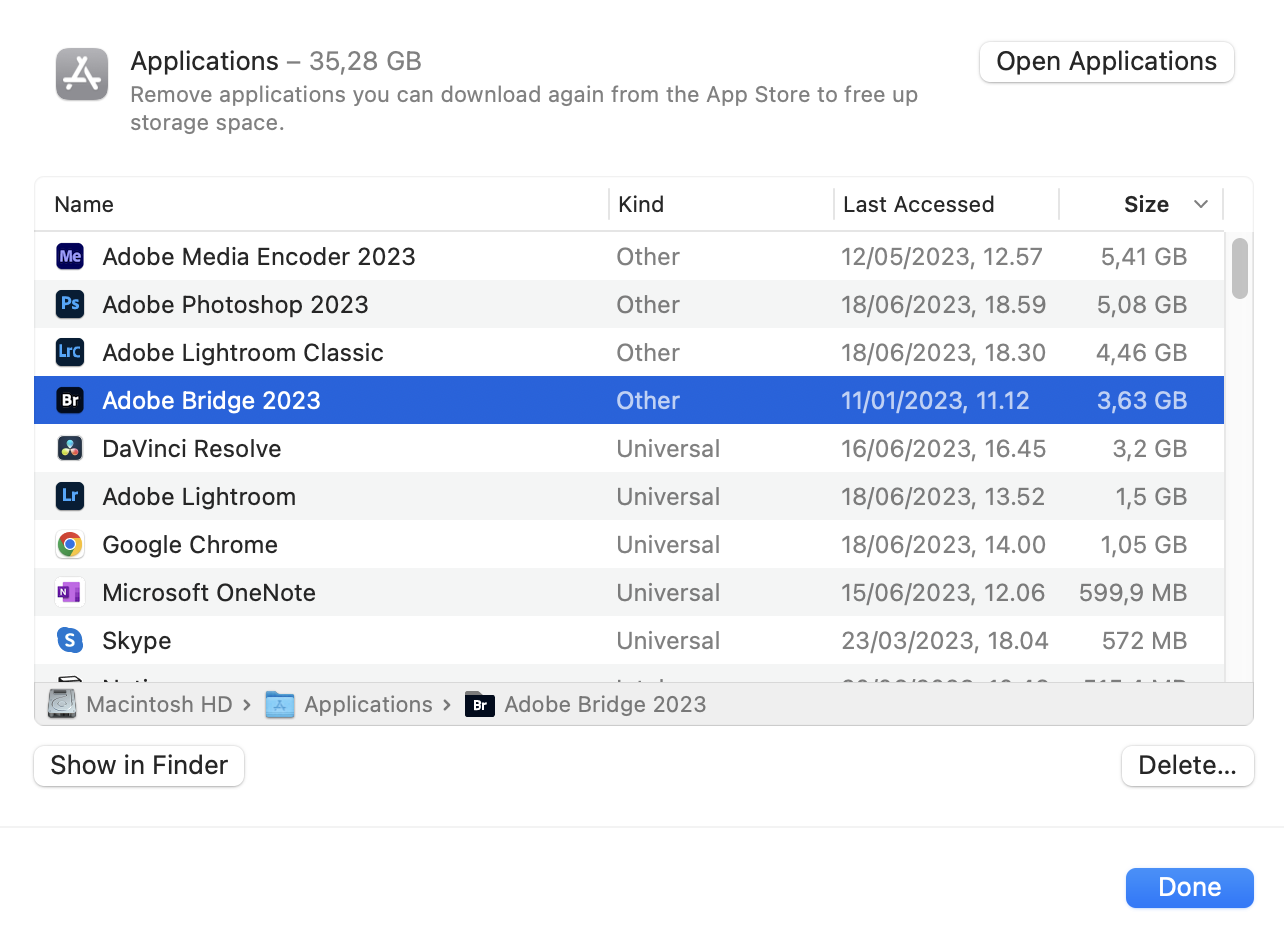Image resolution: width=1284 pixels, height=934 pixels.
Task: Click Adobe Bridge 2023 text in path bar
Action: pos(605,705)
